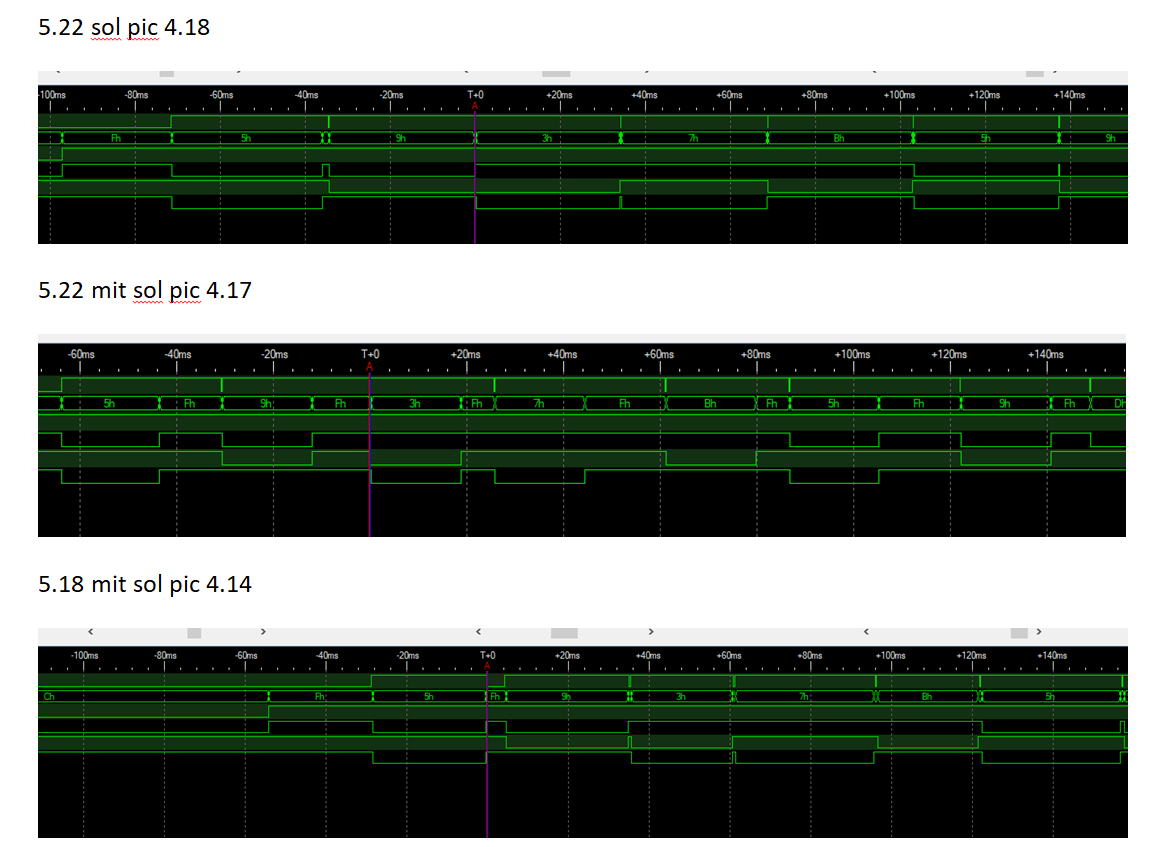Select bus value 7h in pic 4.14 waveform

(804, 697)
